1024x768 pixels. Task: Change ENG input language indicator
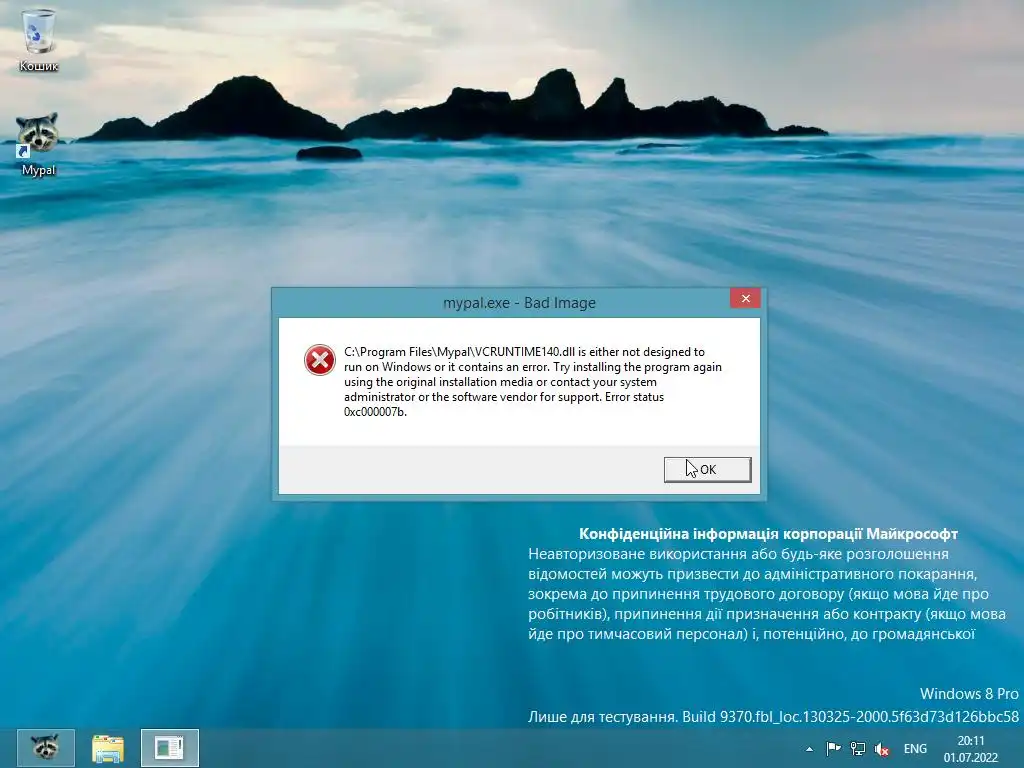click(915, 749)
